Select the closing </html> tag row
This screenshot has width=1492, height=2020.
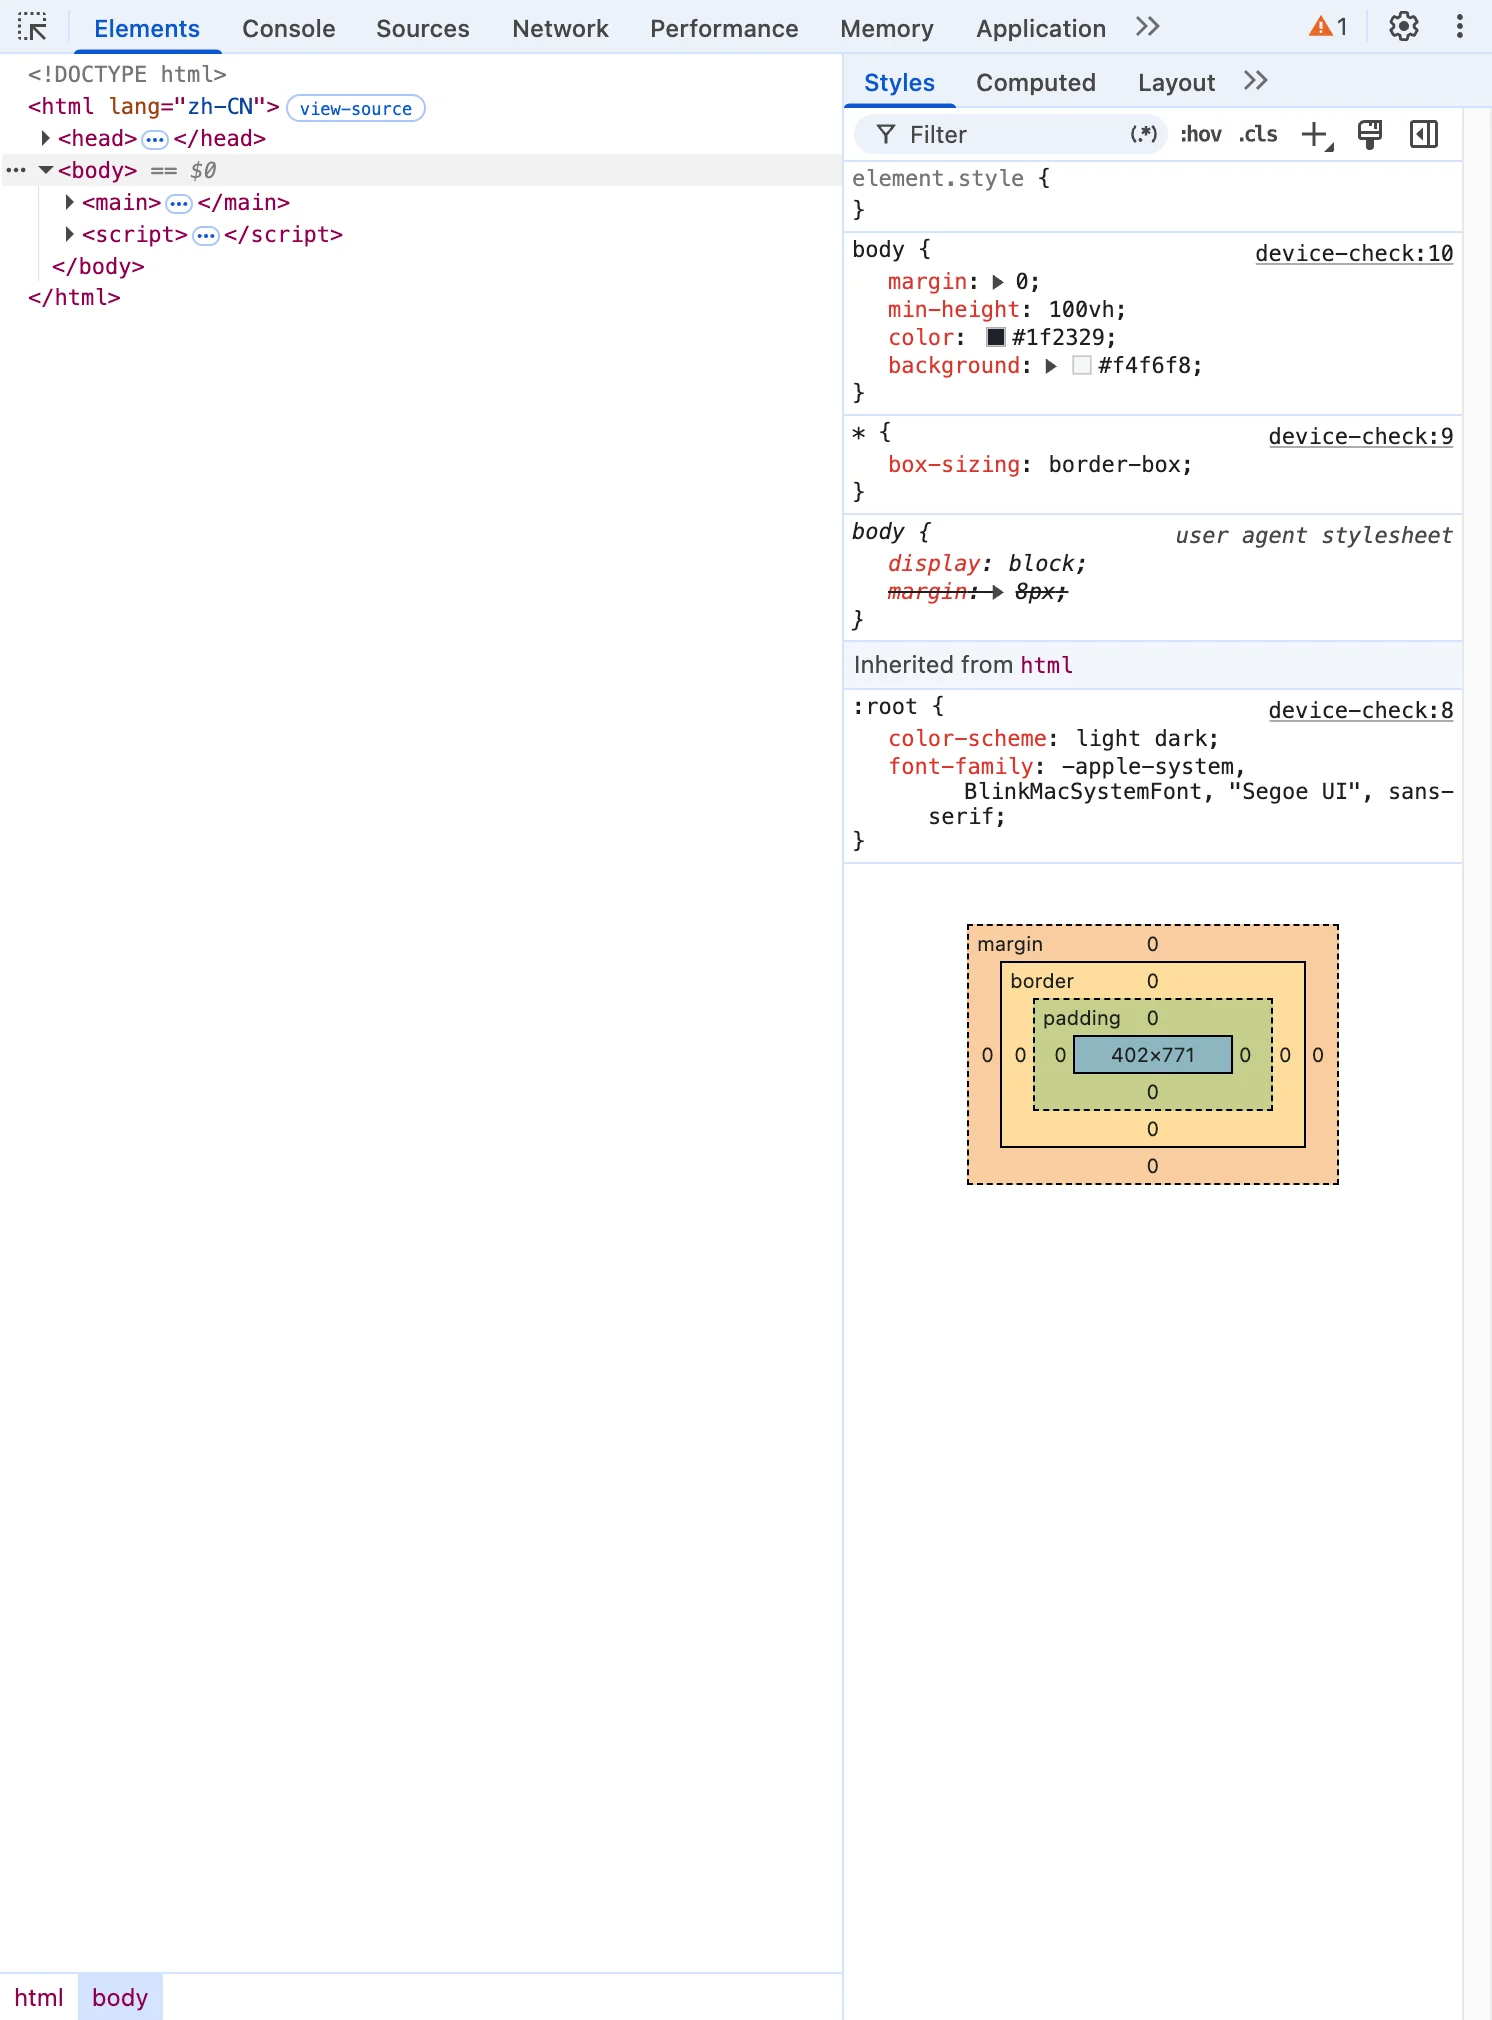[x=74, y=297]
